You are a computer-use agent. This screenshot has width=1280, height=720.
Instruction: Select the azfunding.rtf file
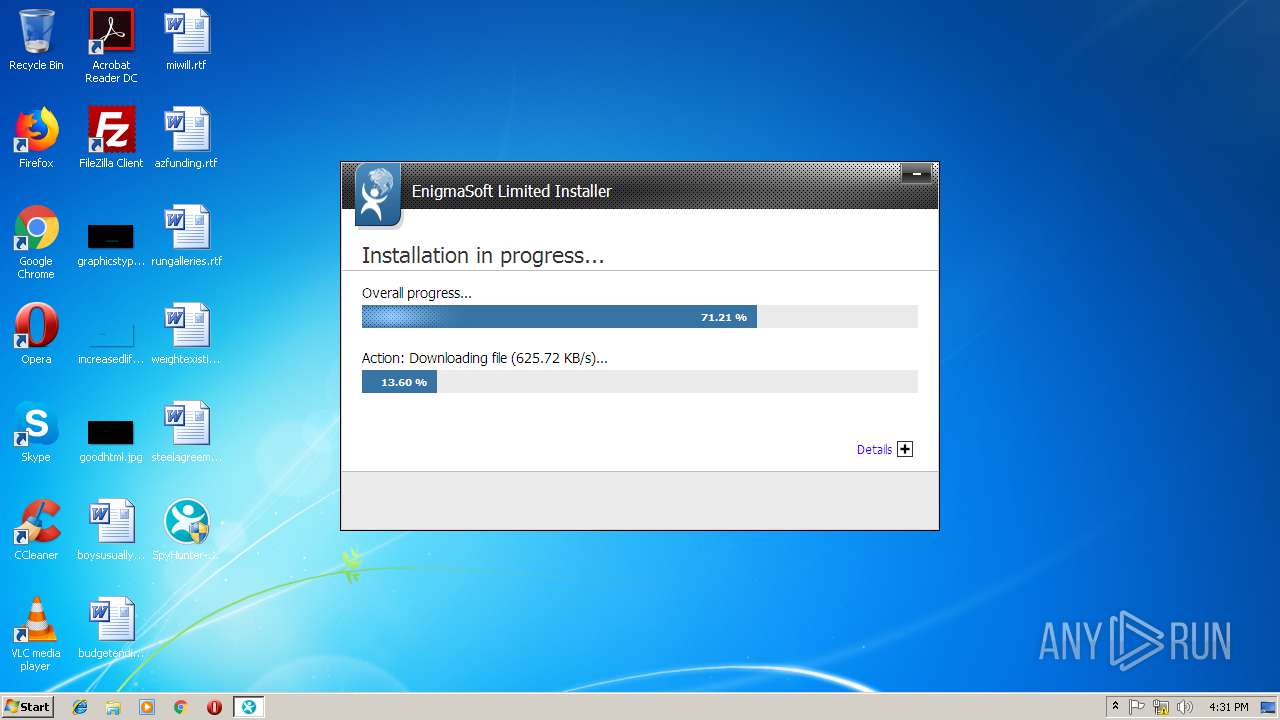186,138
